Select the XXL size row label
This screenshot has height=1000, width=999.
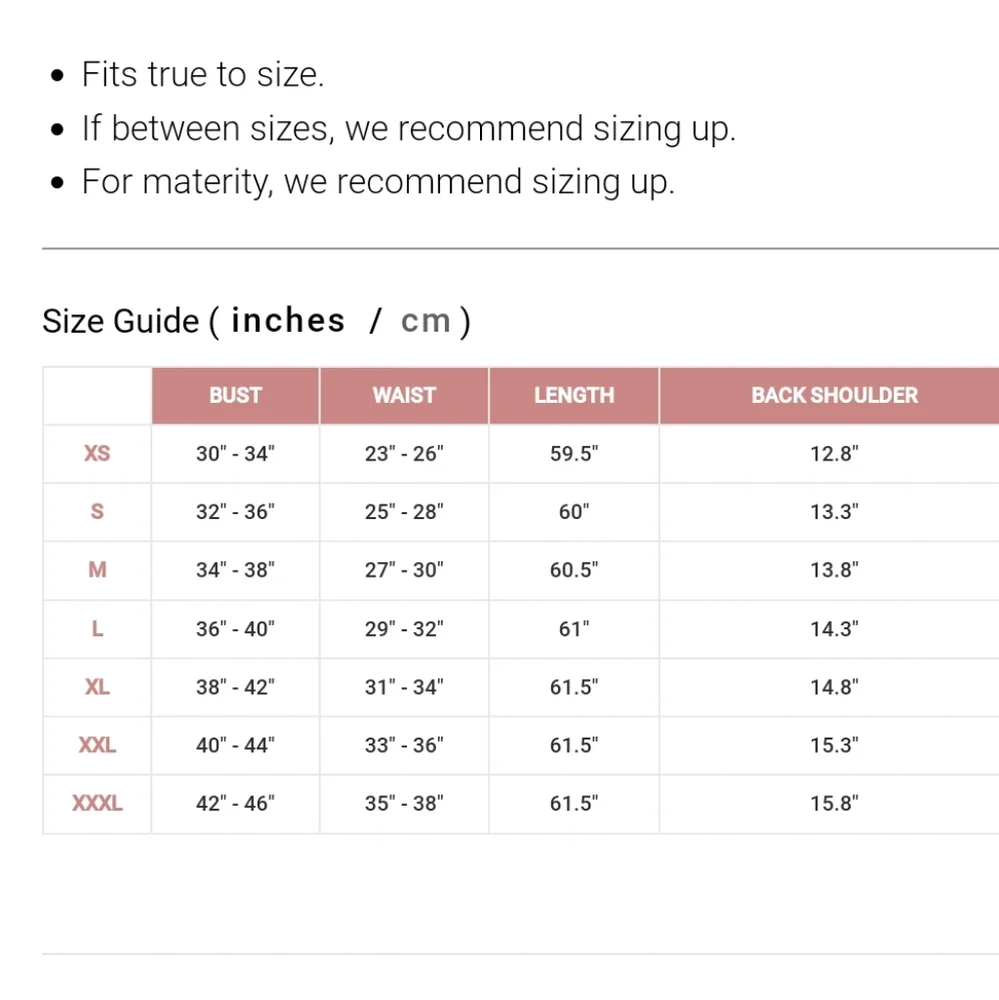pyautogui.click(x=97, y=745)
